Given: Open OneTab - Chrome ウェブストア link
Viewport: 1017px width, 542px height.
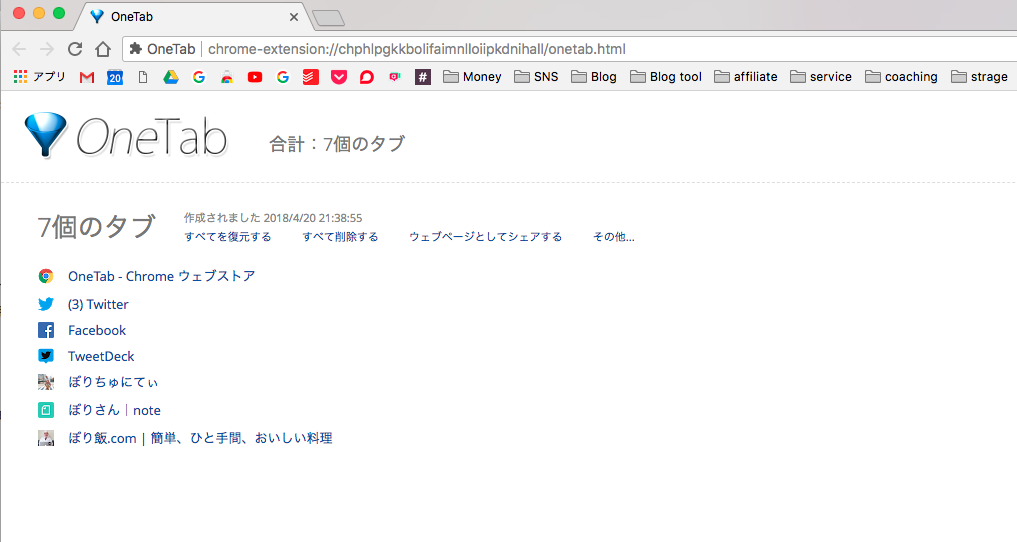Looking at the screenshot, I should tap(162, 276).
